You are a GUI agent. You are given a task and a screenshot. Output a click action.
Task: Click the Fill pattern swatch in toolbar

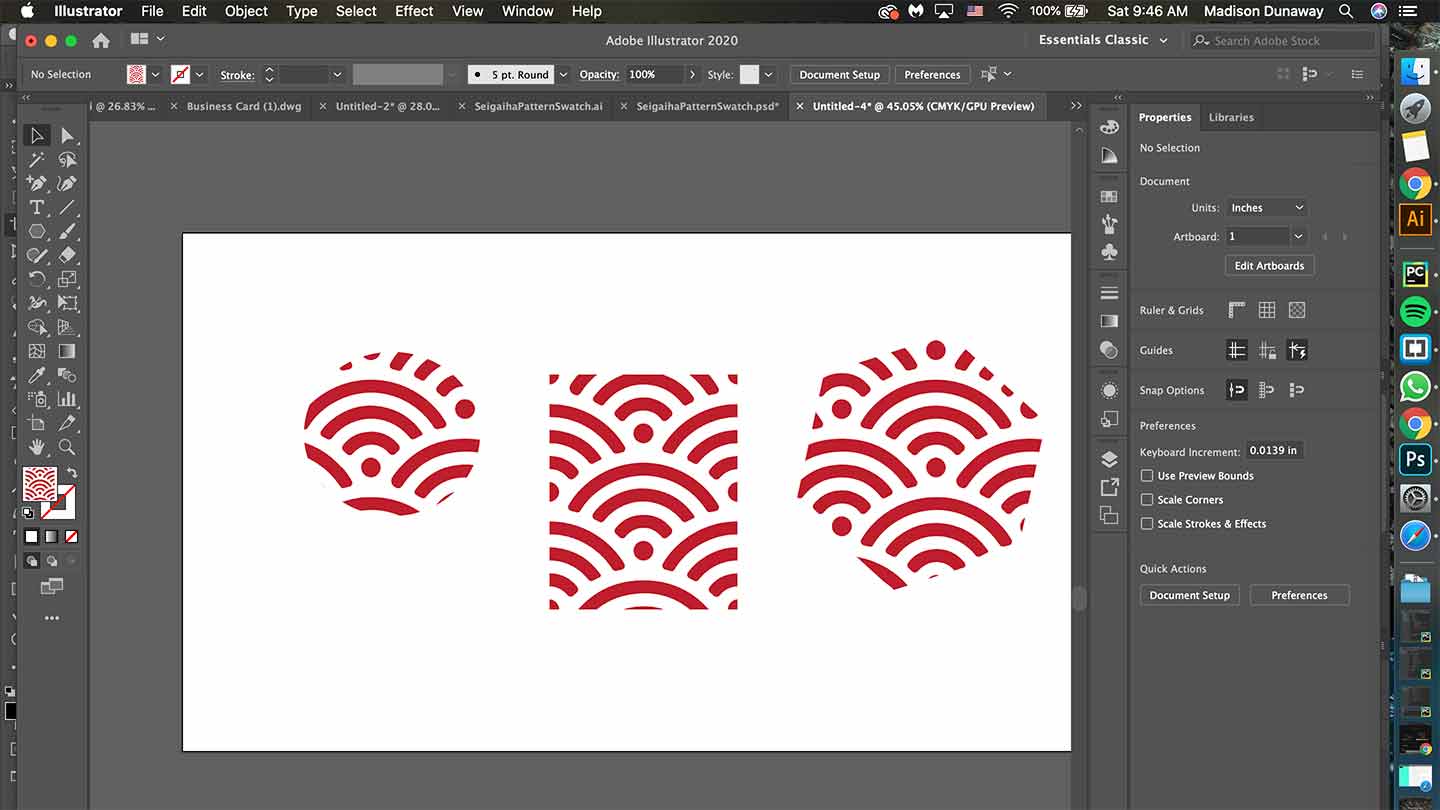tap(40, 484)
